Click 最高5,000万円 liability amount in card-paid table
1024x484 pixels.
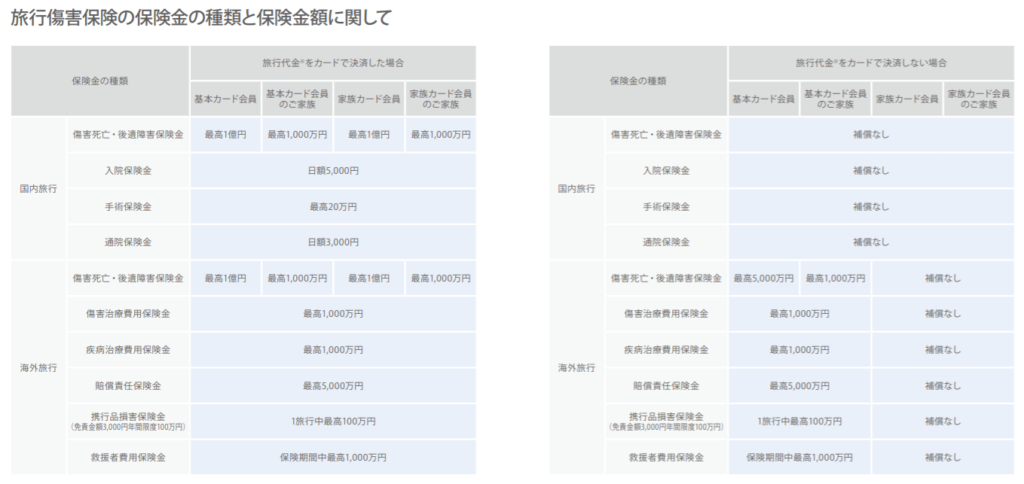[x=332, y=385]
